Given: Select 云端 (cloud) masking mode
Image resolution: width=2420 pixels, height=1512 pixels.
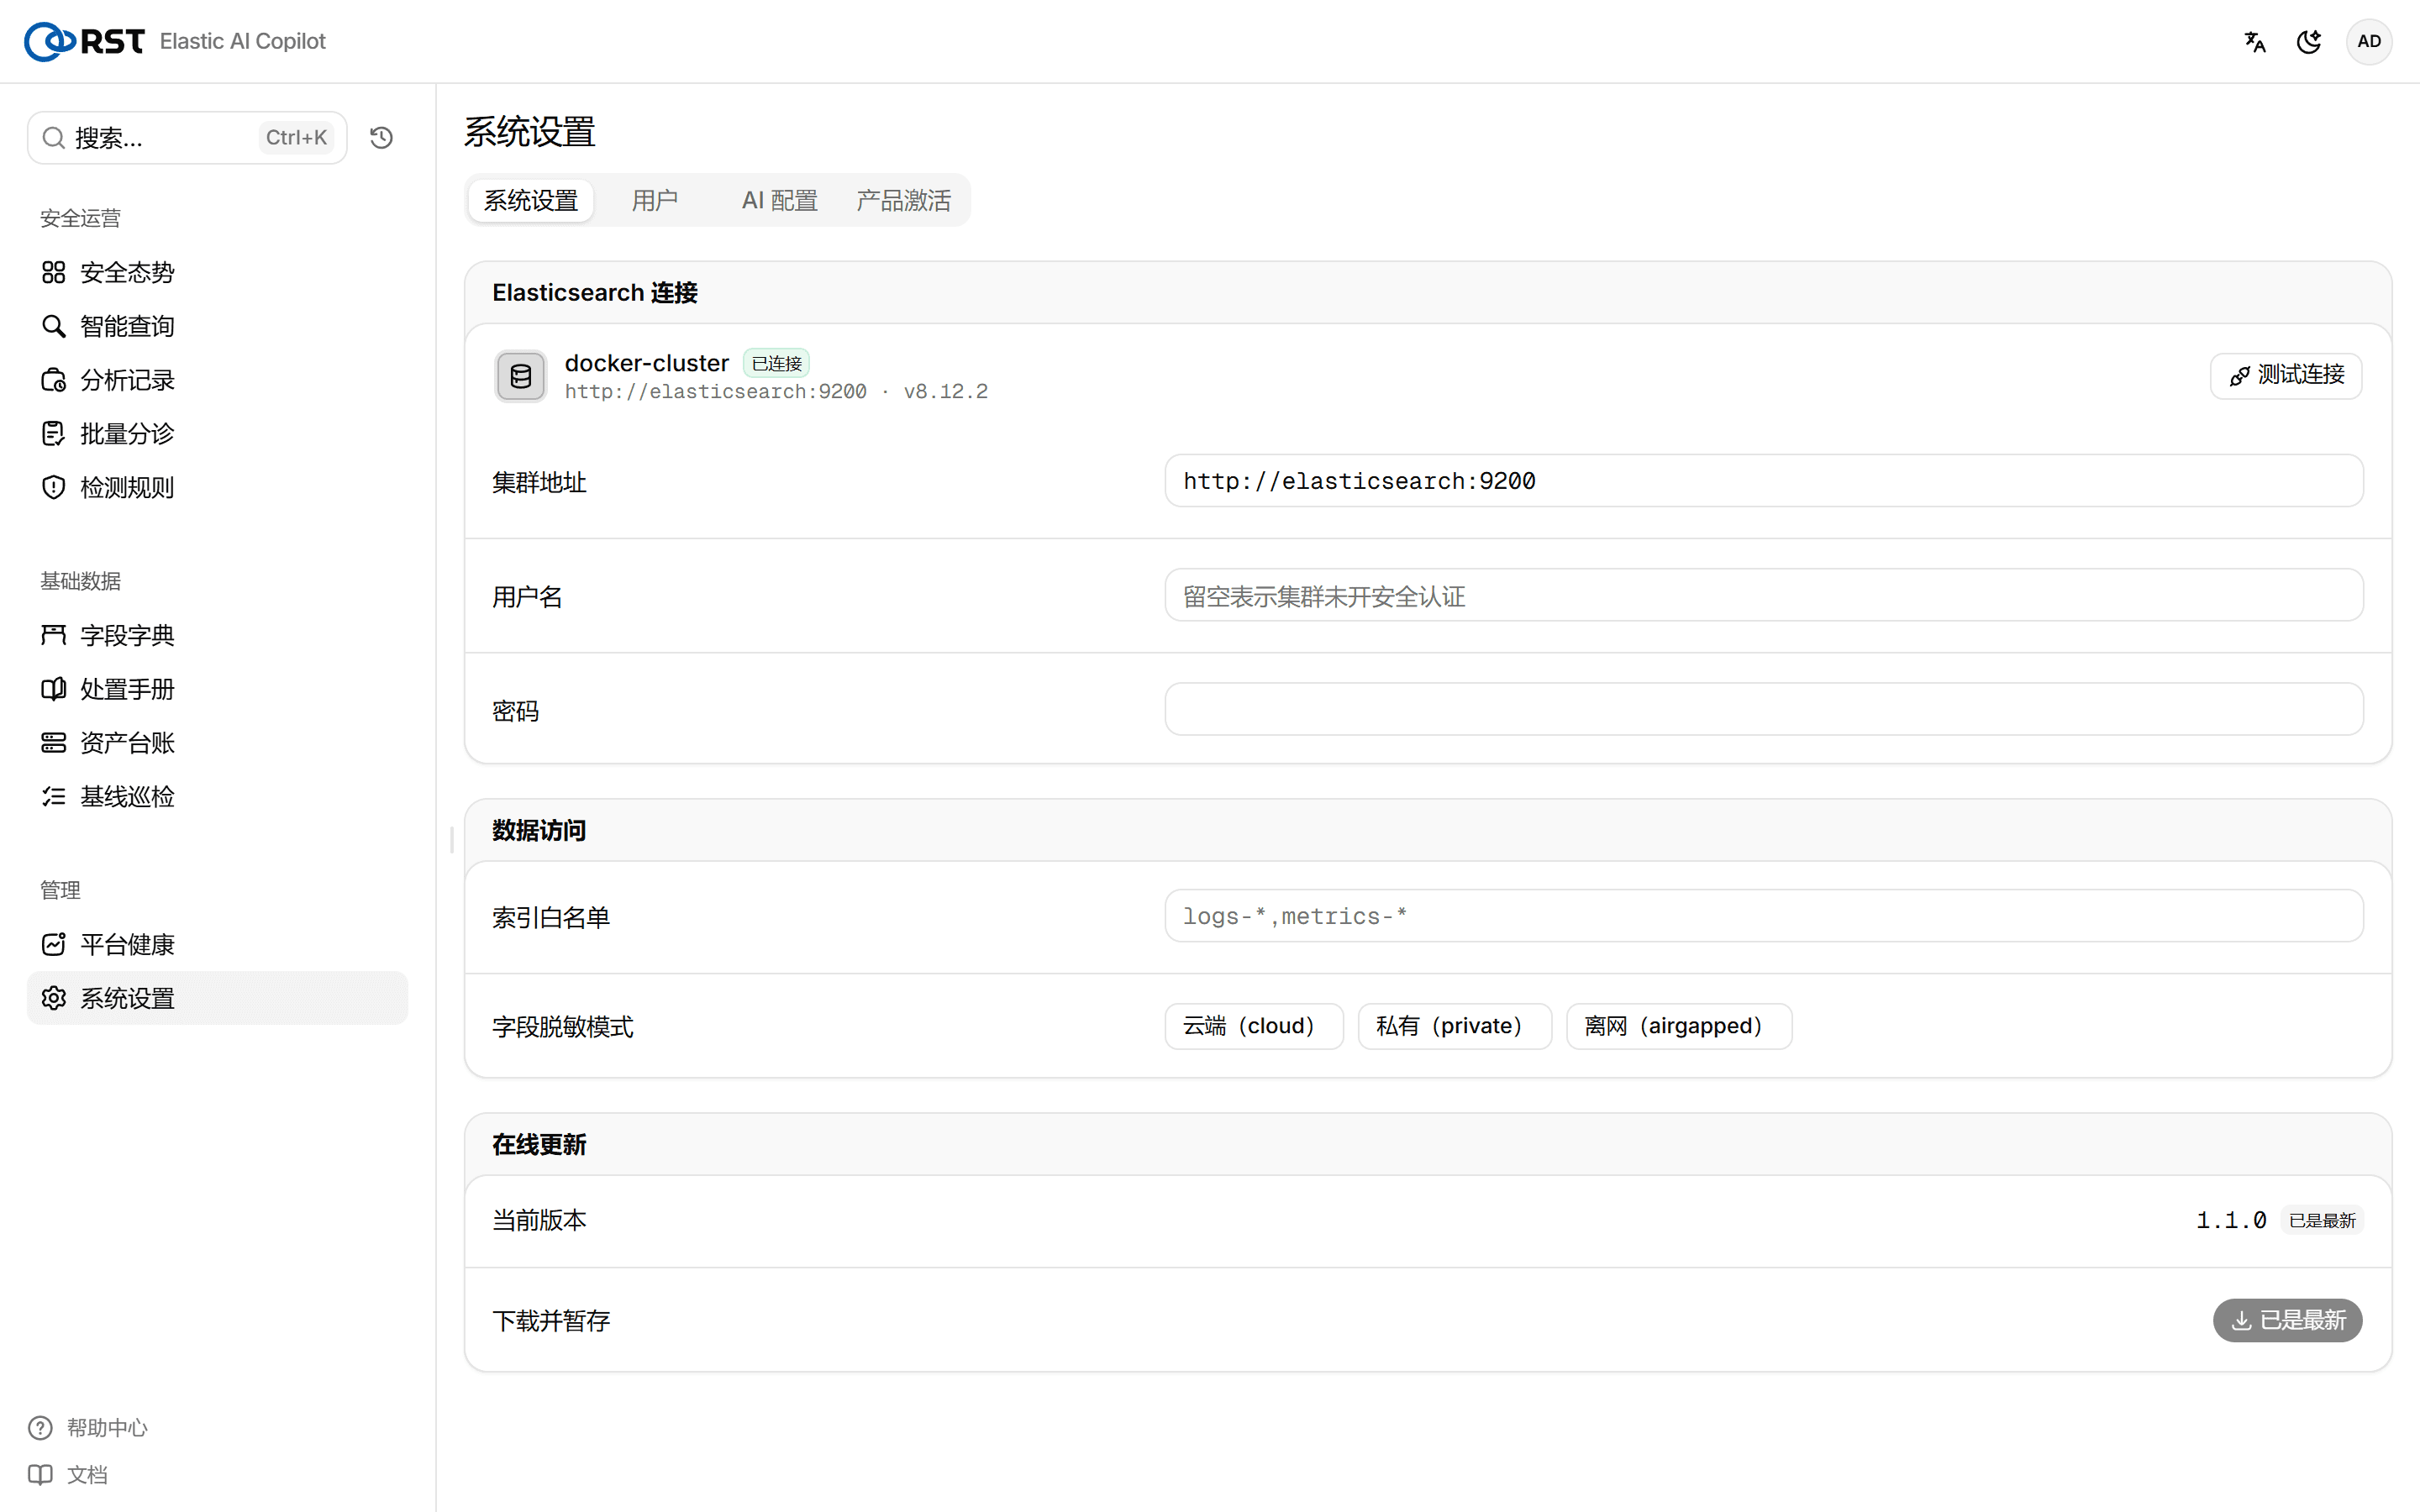Looking at the screenshot, I should pos(1253,1026).
